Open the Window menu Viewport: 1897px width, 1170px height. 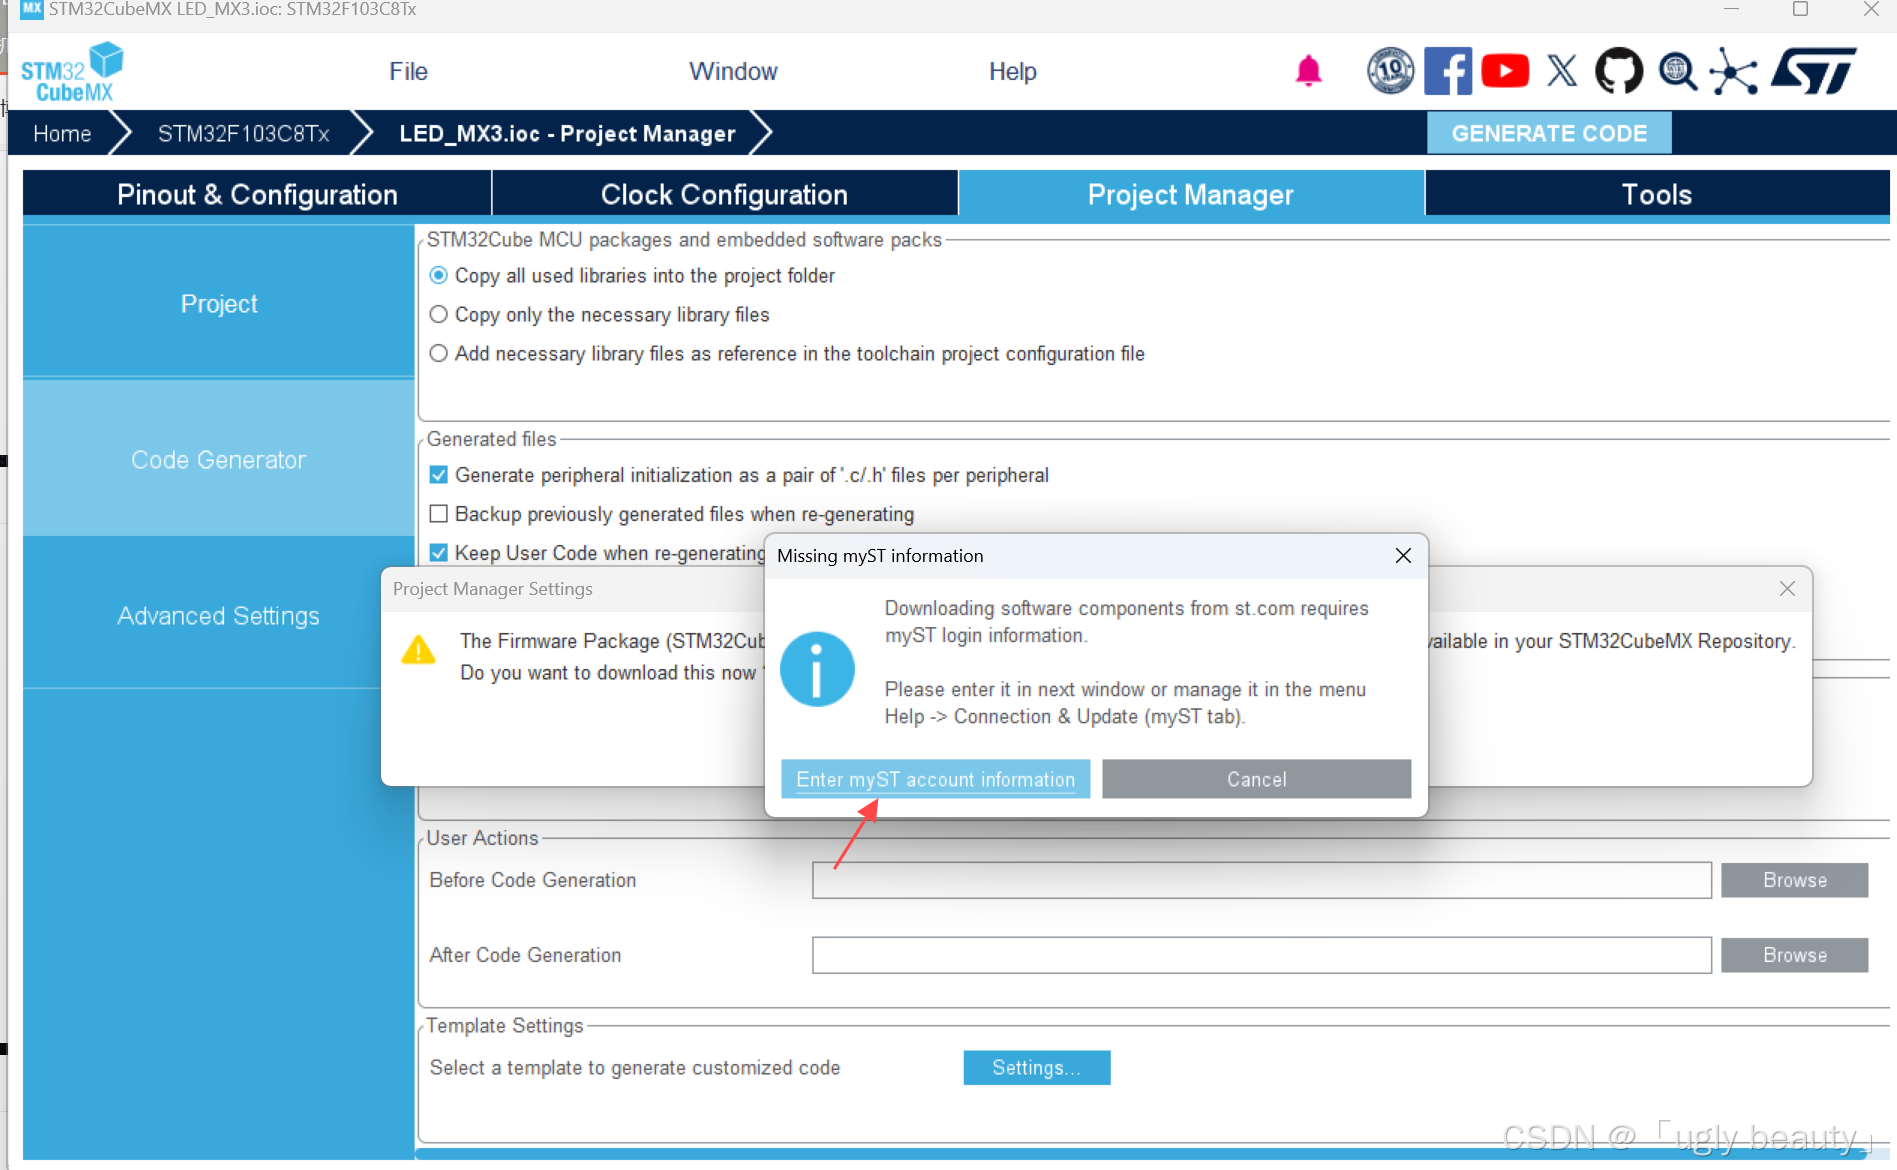[x=733, y=71]
